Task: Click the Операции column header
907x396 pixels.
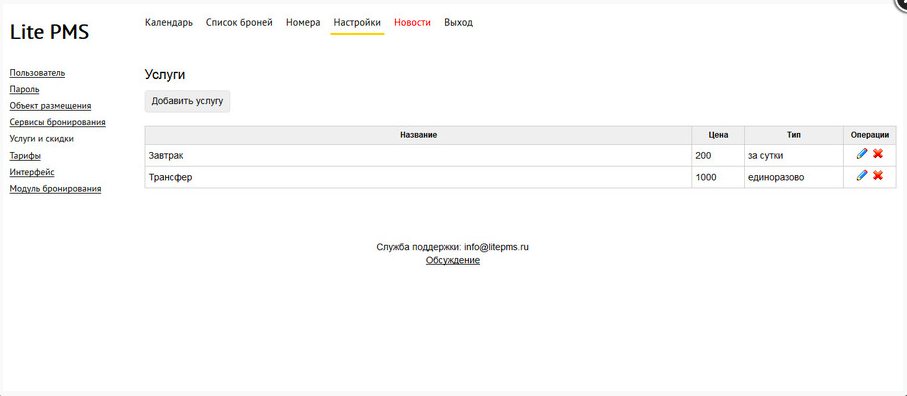Action: click(869, 135)
